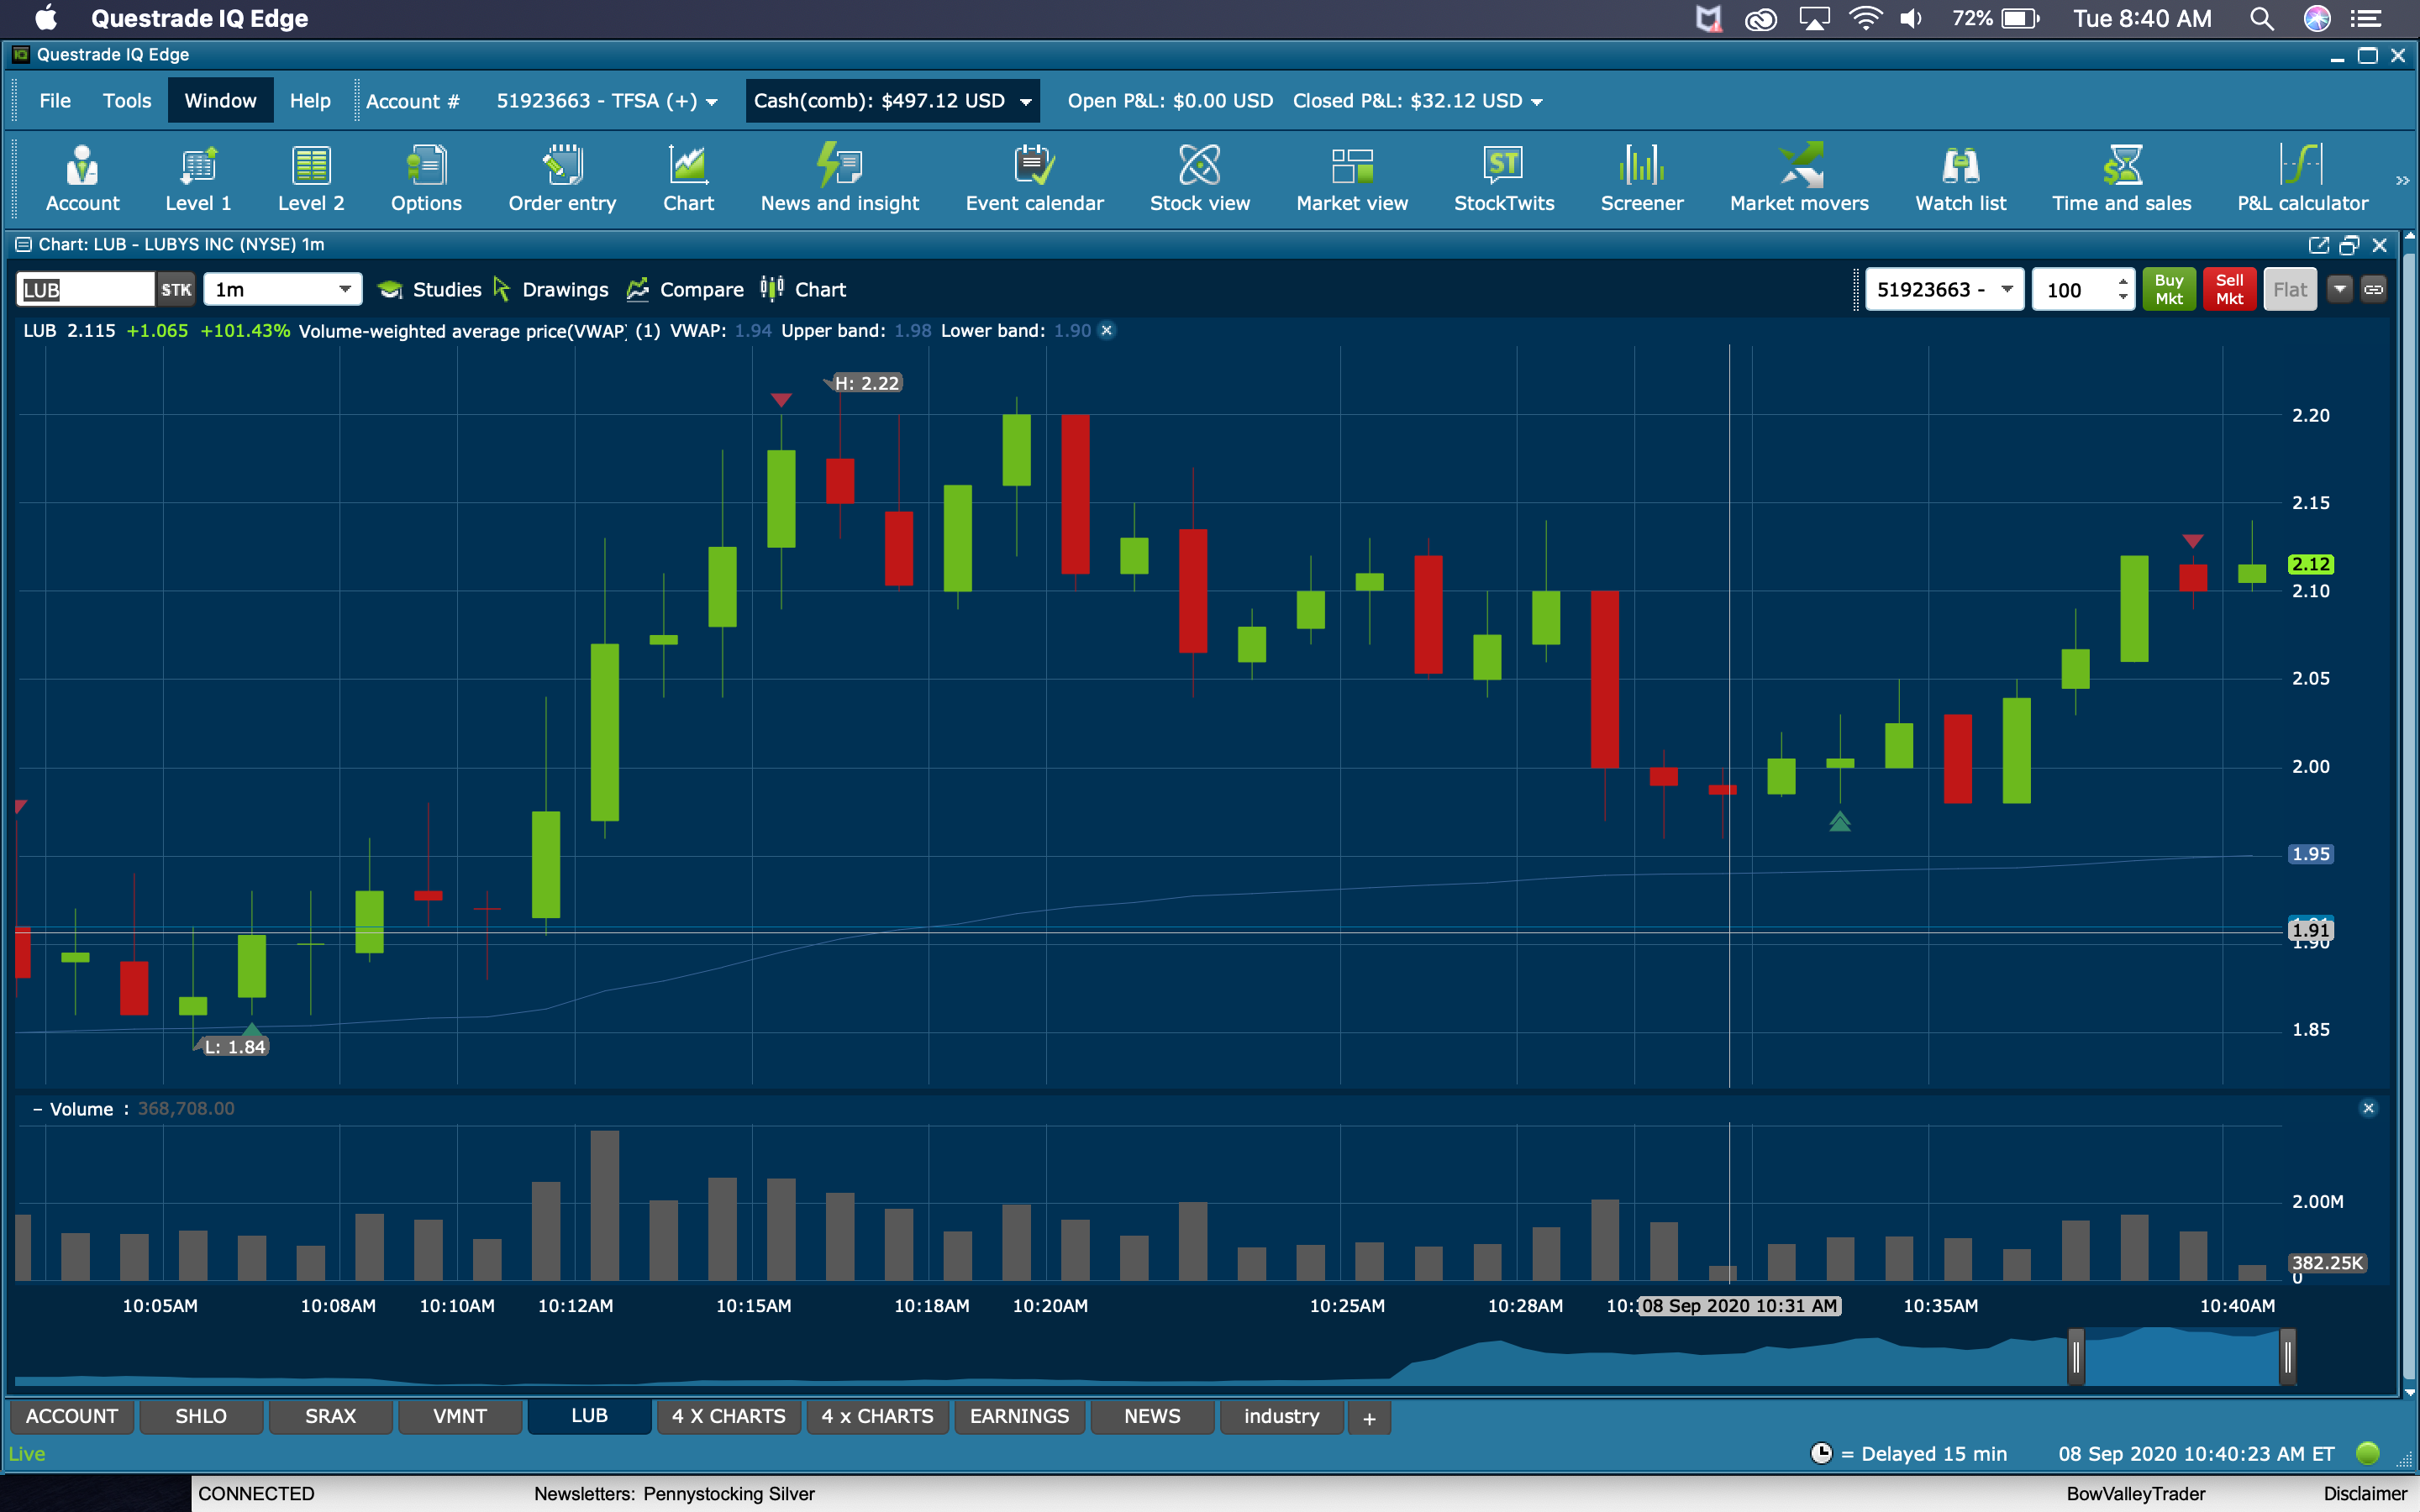Click the Buy Mkt button
This screenshot has width=2420, height=1512.
[2168, 290]
